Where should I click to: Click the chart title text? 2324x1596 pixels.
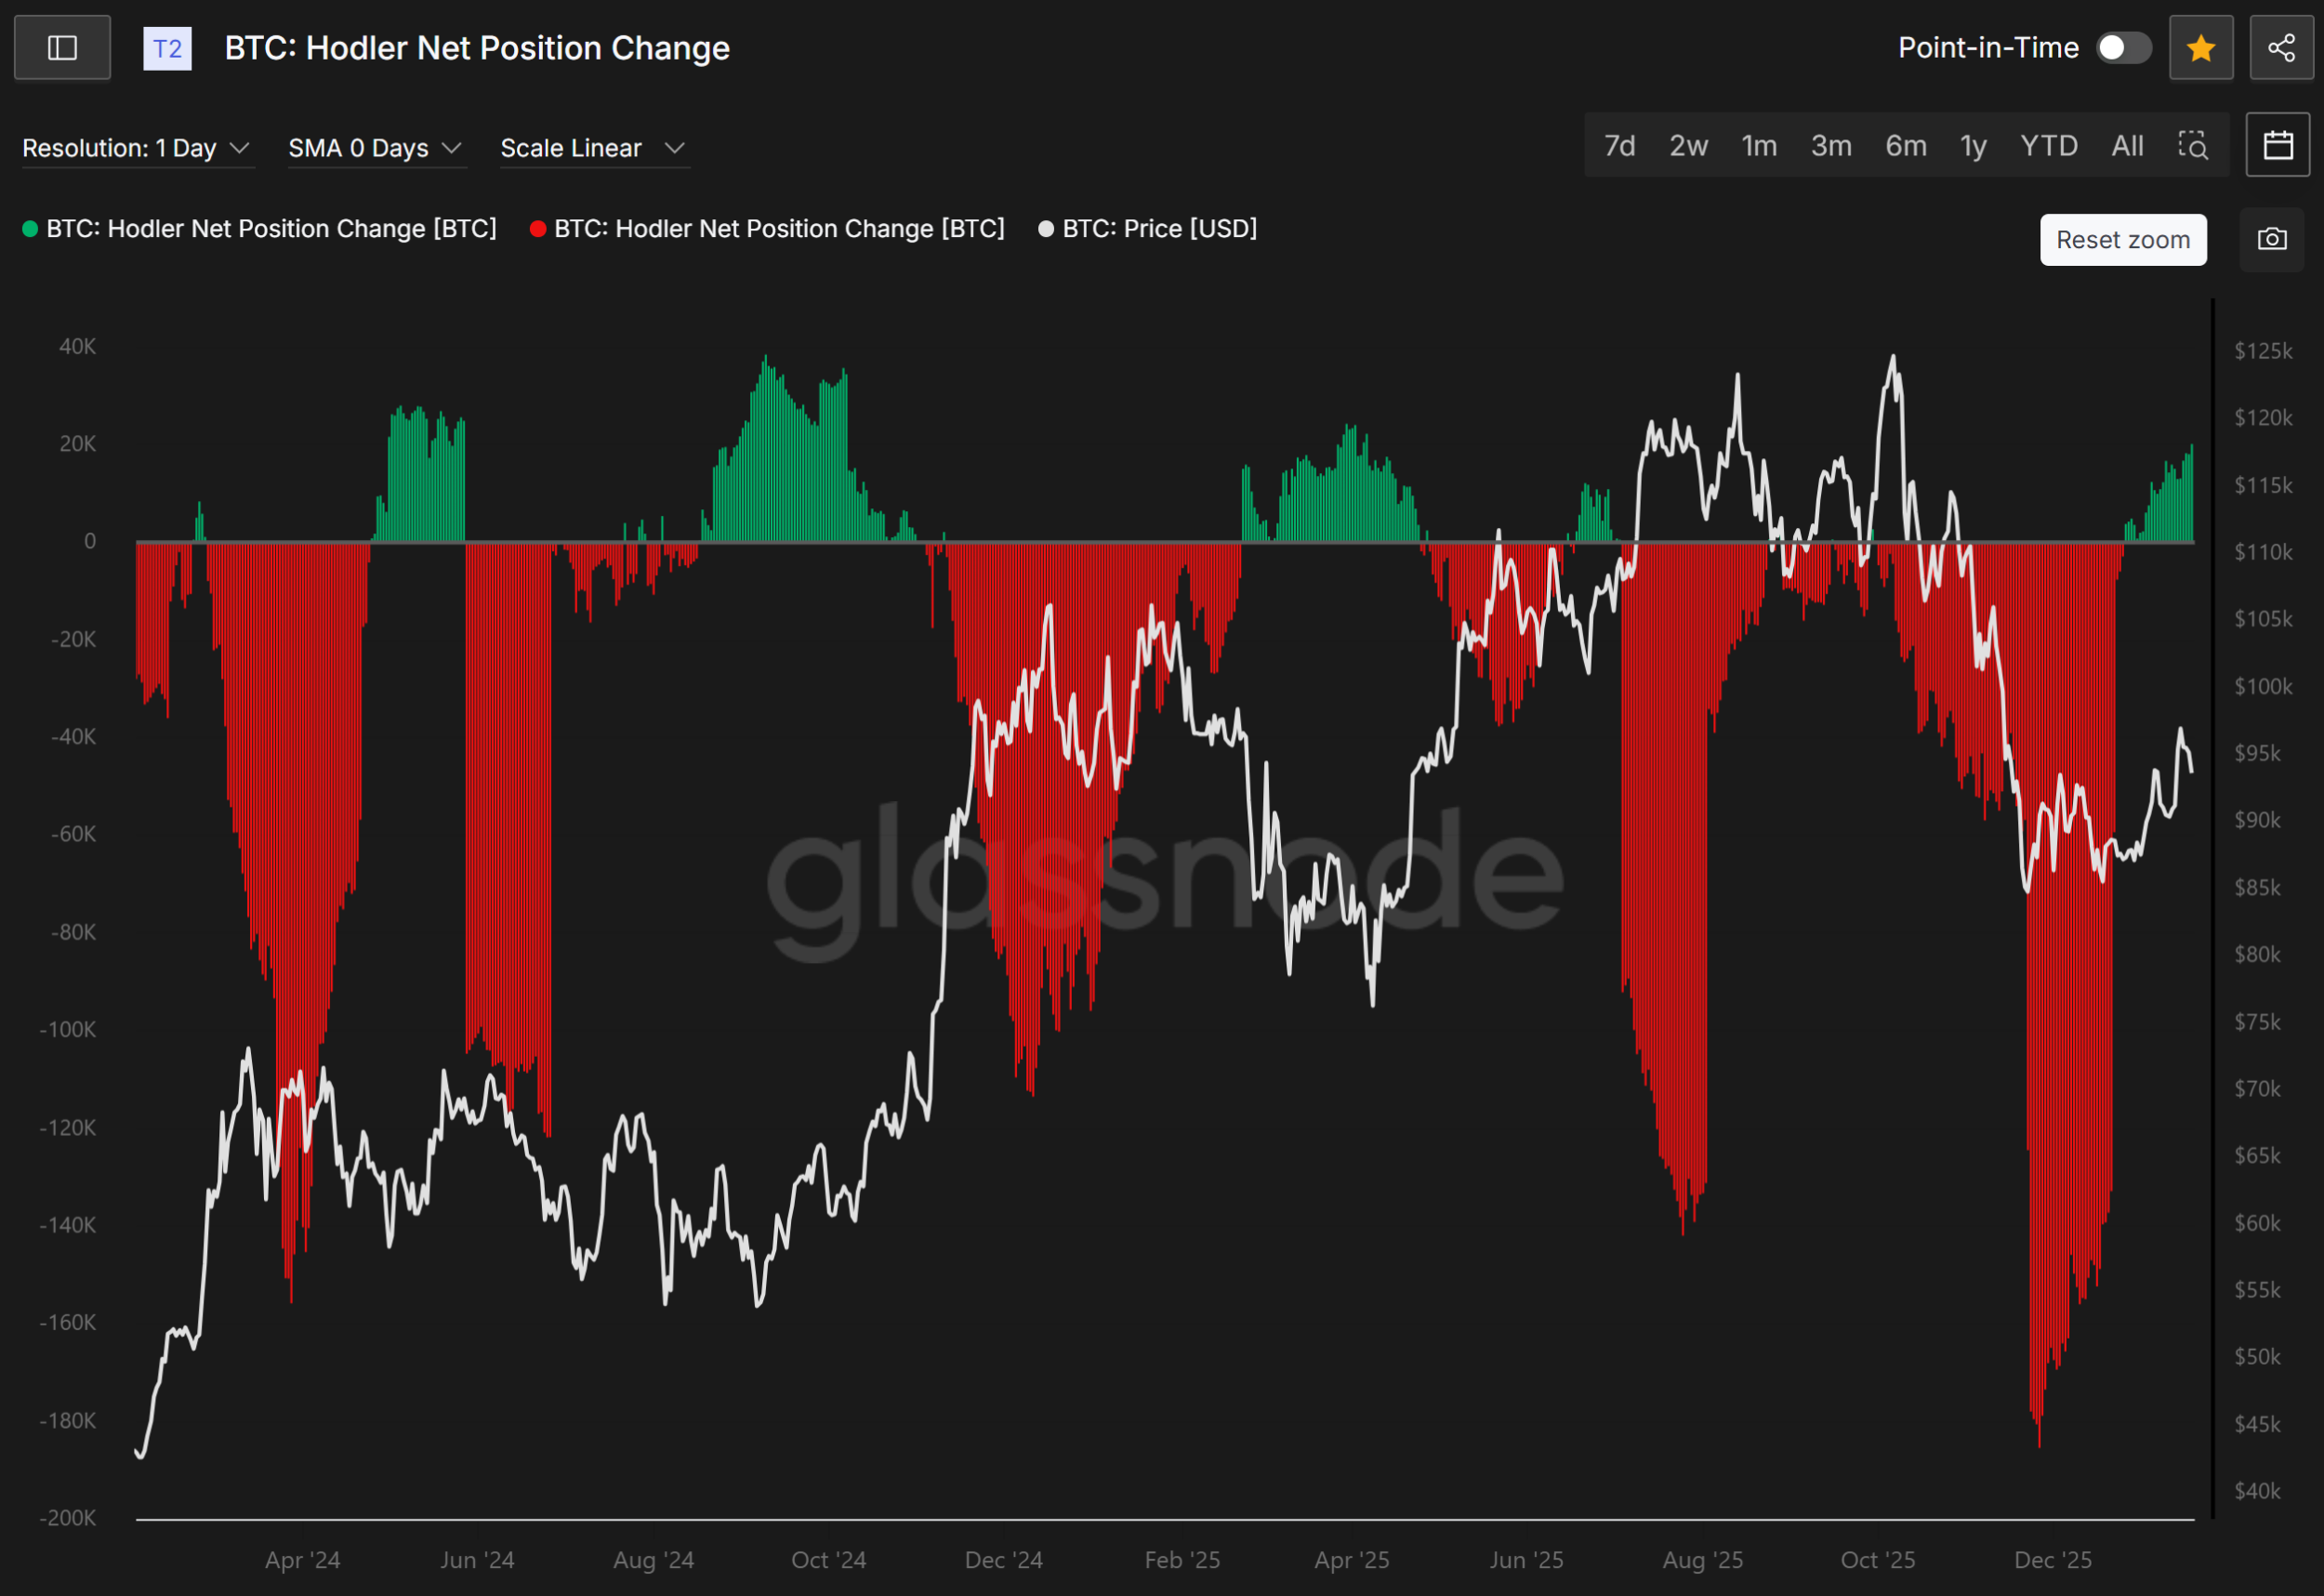click(x=477, y=48)
